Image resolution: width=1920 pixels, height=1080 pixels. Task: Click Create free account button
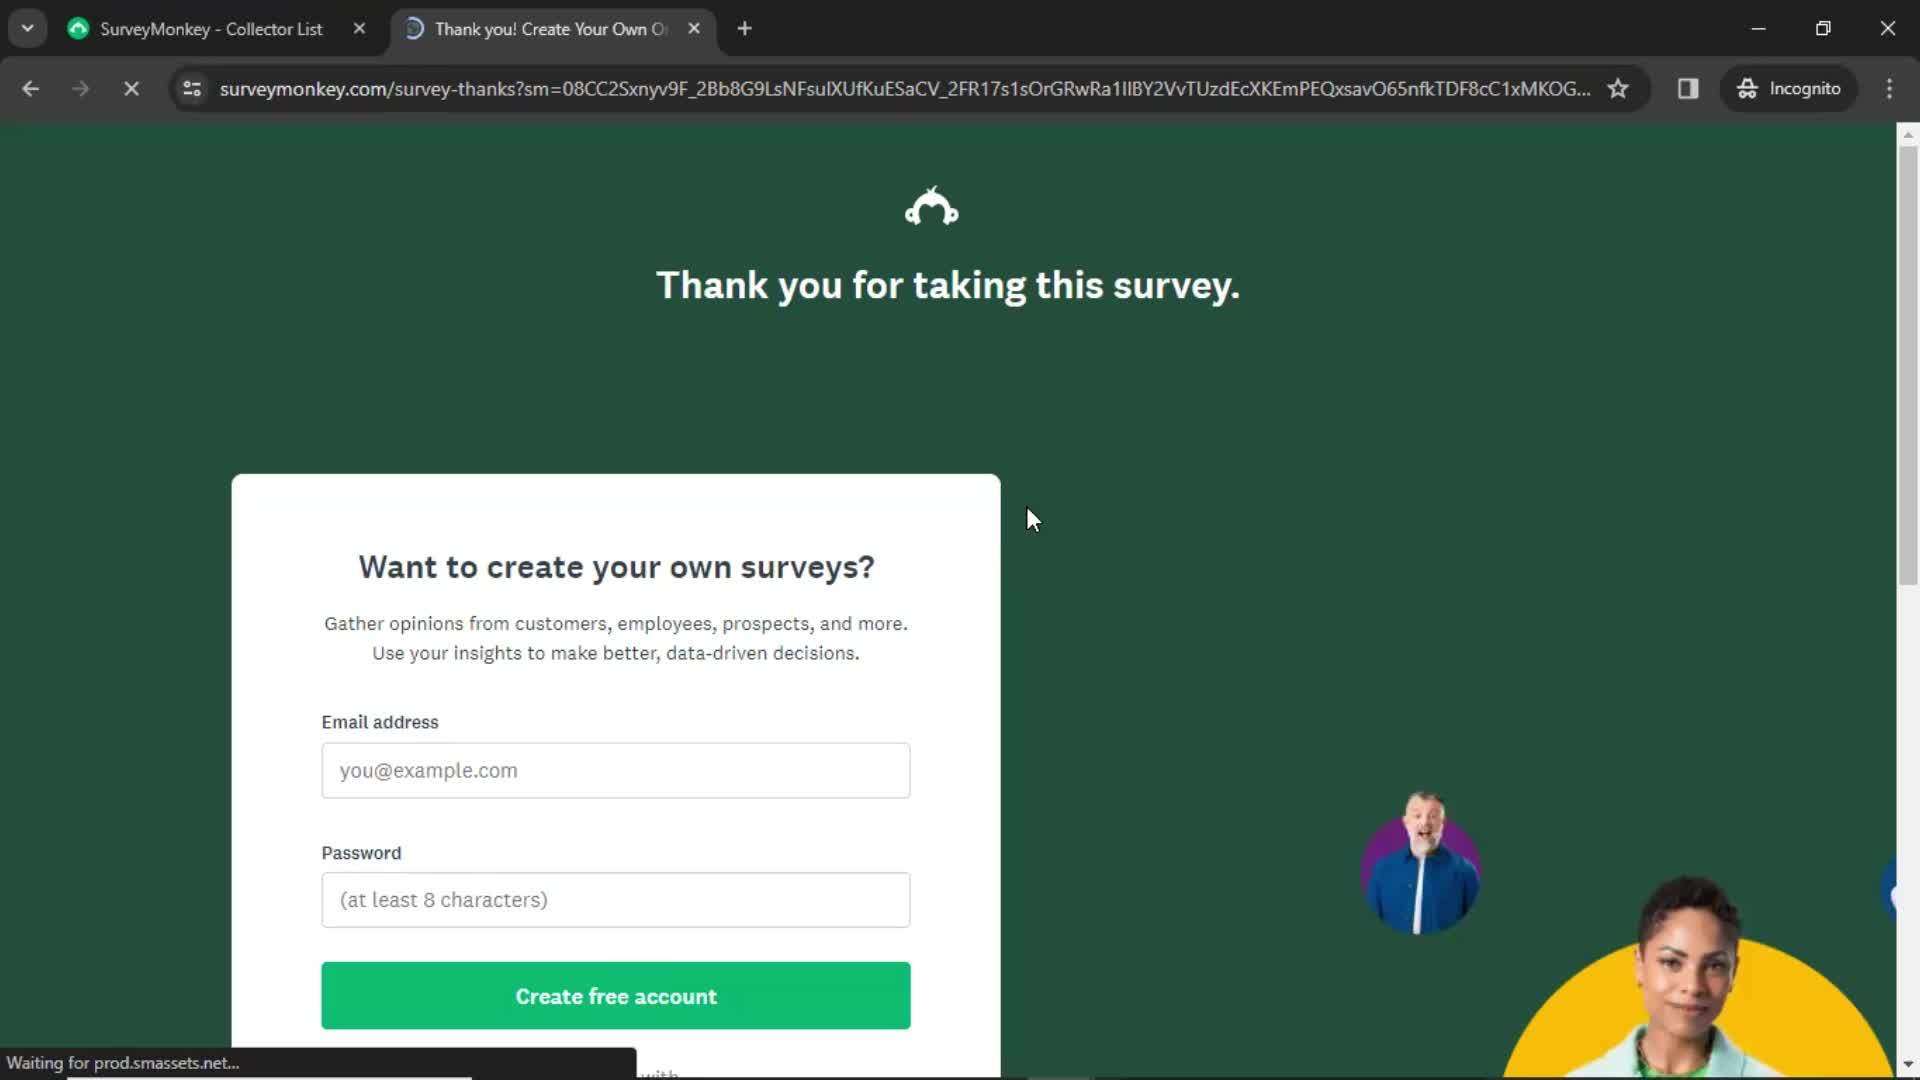tap(616, 996)
